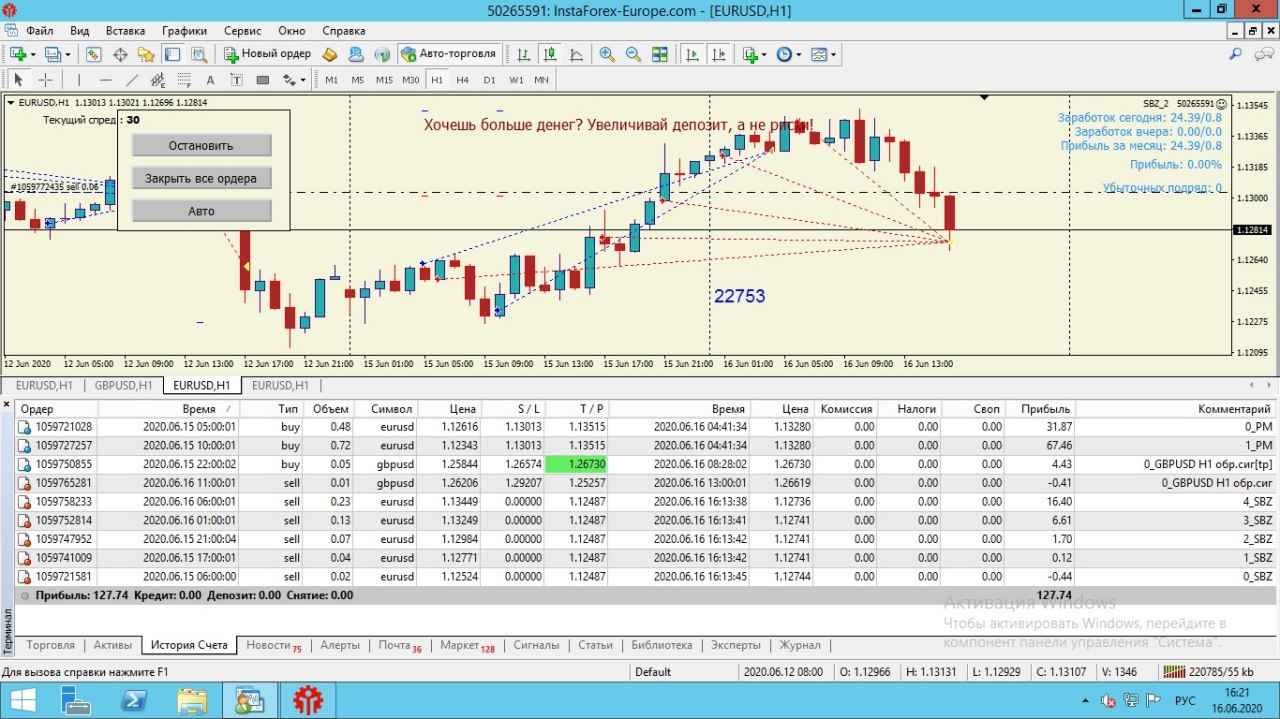Screen dimensions: 1280x719
Task: Switch to the D1 timeframe
Action: pos(489,80)
